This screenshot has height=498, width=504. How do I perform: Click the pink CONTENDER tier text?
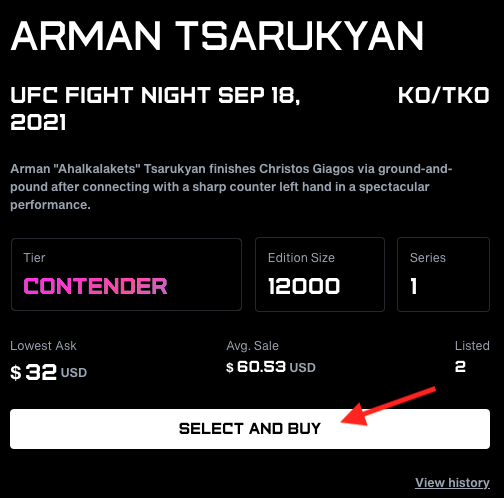pyautogui.click(x=95, y=286)
